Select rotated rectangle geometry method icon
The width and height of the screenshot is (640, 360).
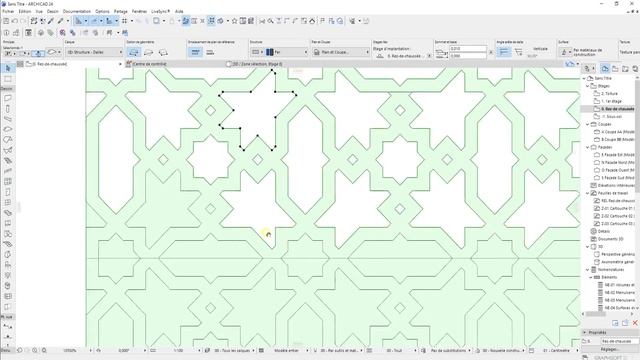click(163, 52)
